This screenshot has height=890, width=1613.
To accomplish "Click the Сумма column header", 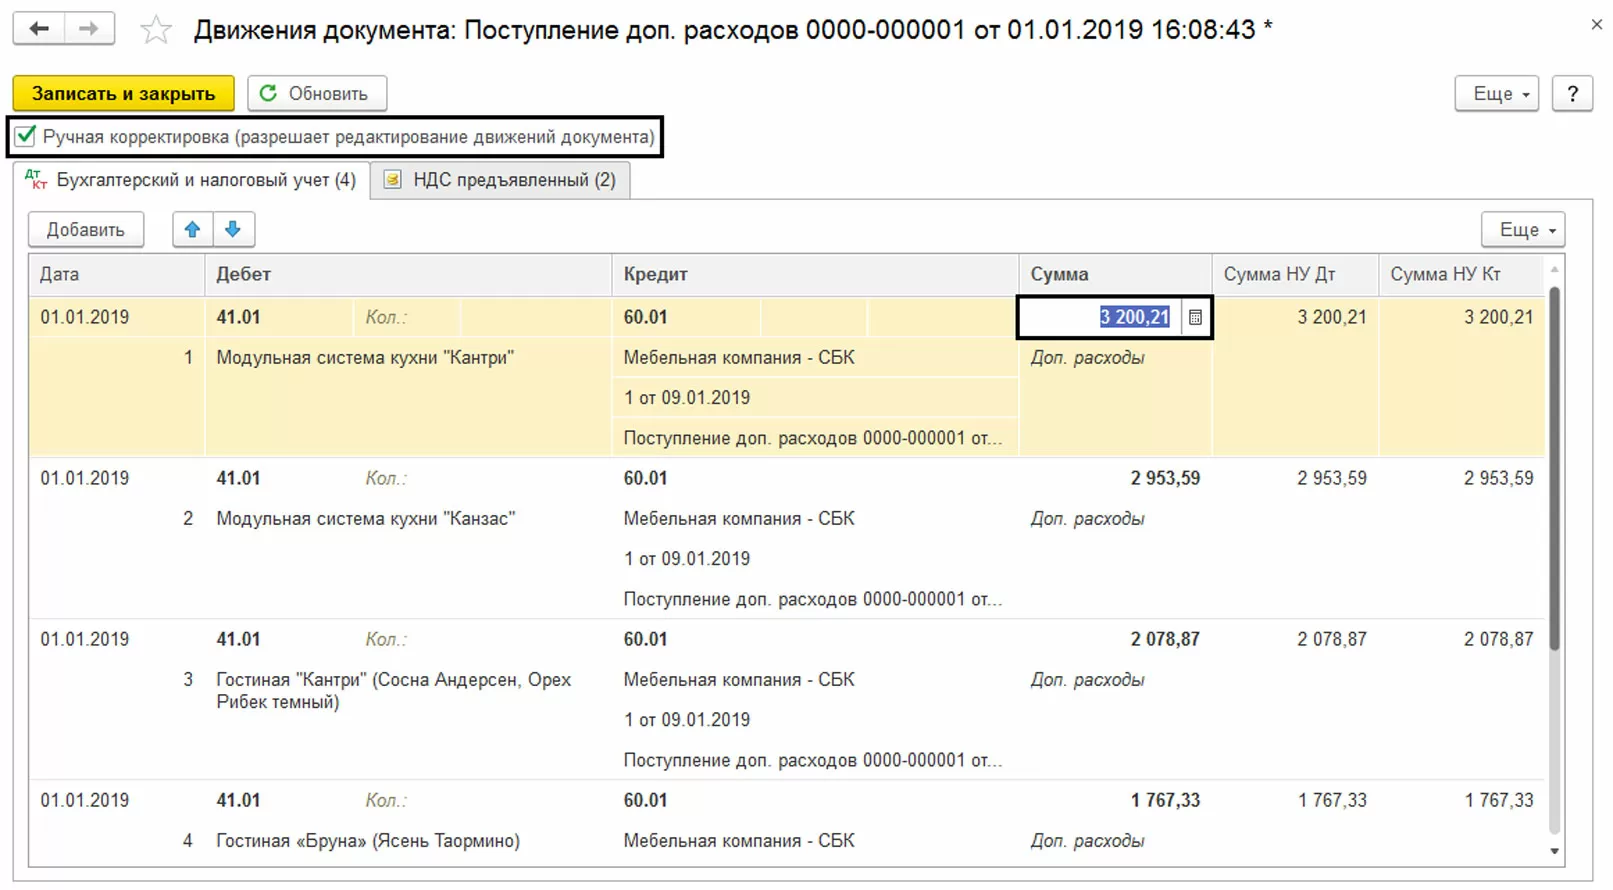I will (1115, 274).
